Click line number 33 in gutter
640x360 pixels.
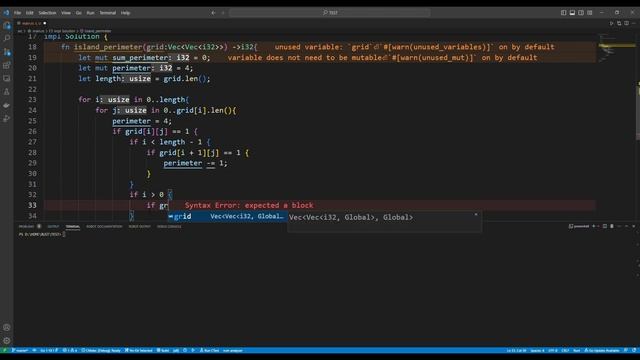tap(32, 205)
